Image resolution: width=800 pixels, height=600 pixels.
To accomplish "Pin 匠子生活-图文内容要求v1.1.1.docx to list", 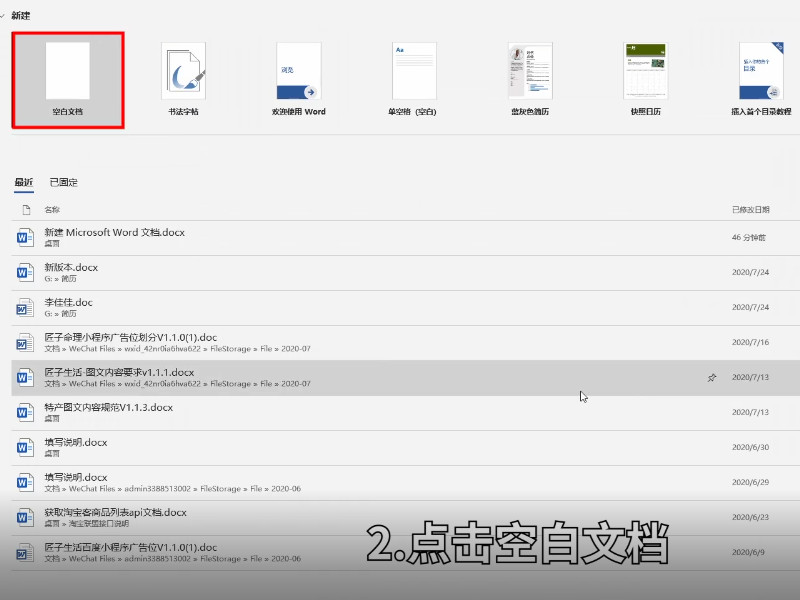I will [712, 378].
